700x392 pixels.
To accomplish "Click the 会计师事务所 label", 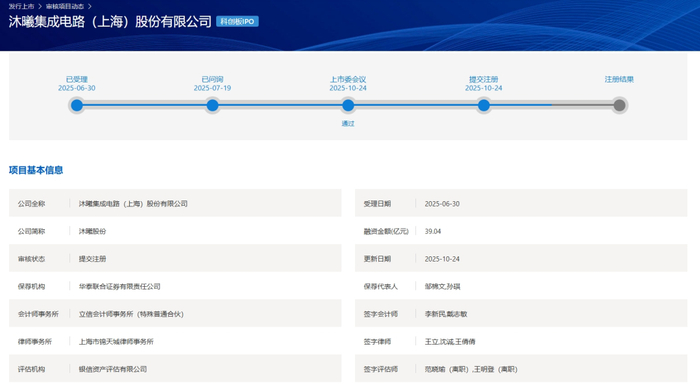I will click(38, 314).
